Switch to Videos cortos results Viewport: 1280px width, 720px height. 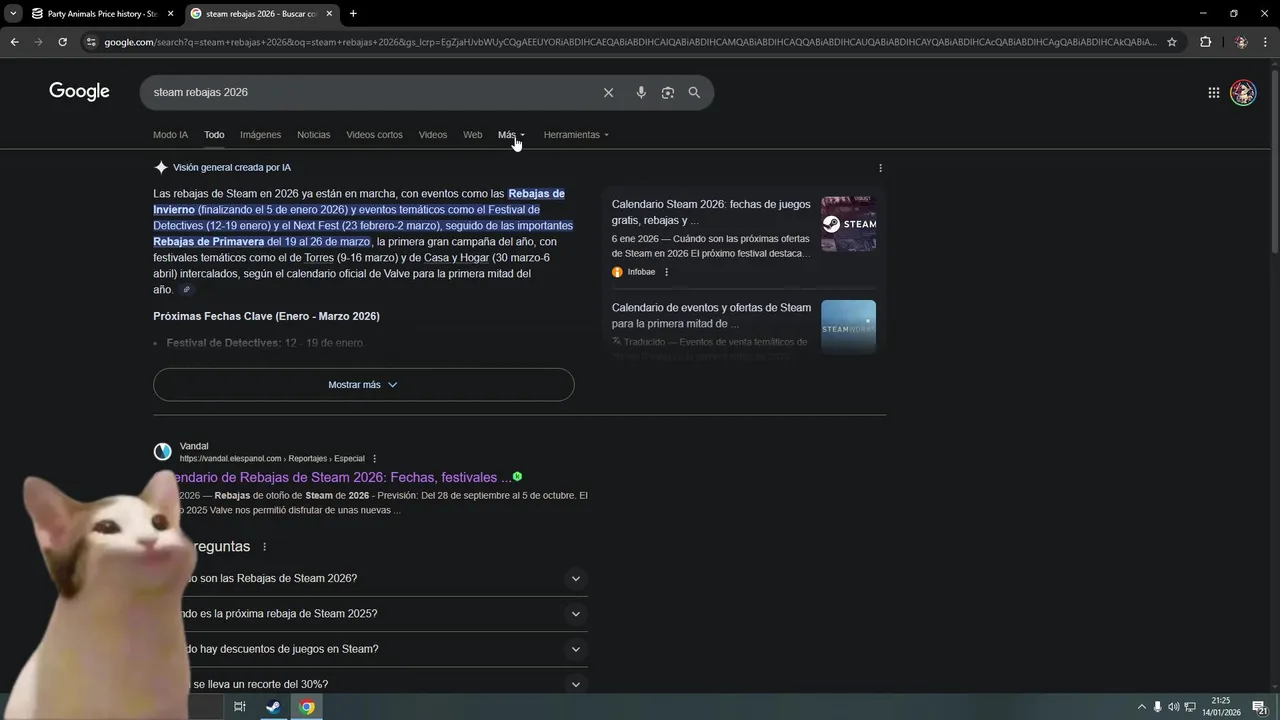(374, 135)
